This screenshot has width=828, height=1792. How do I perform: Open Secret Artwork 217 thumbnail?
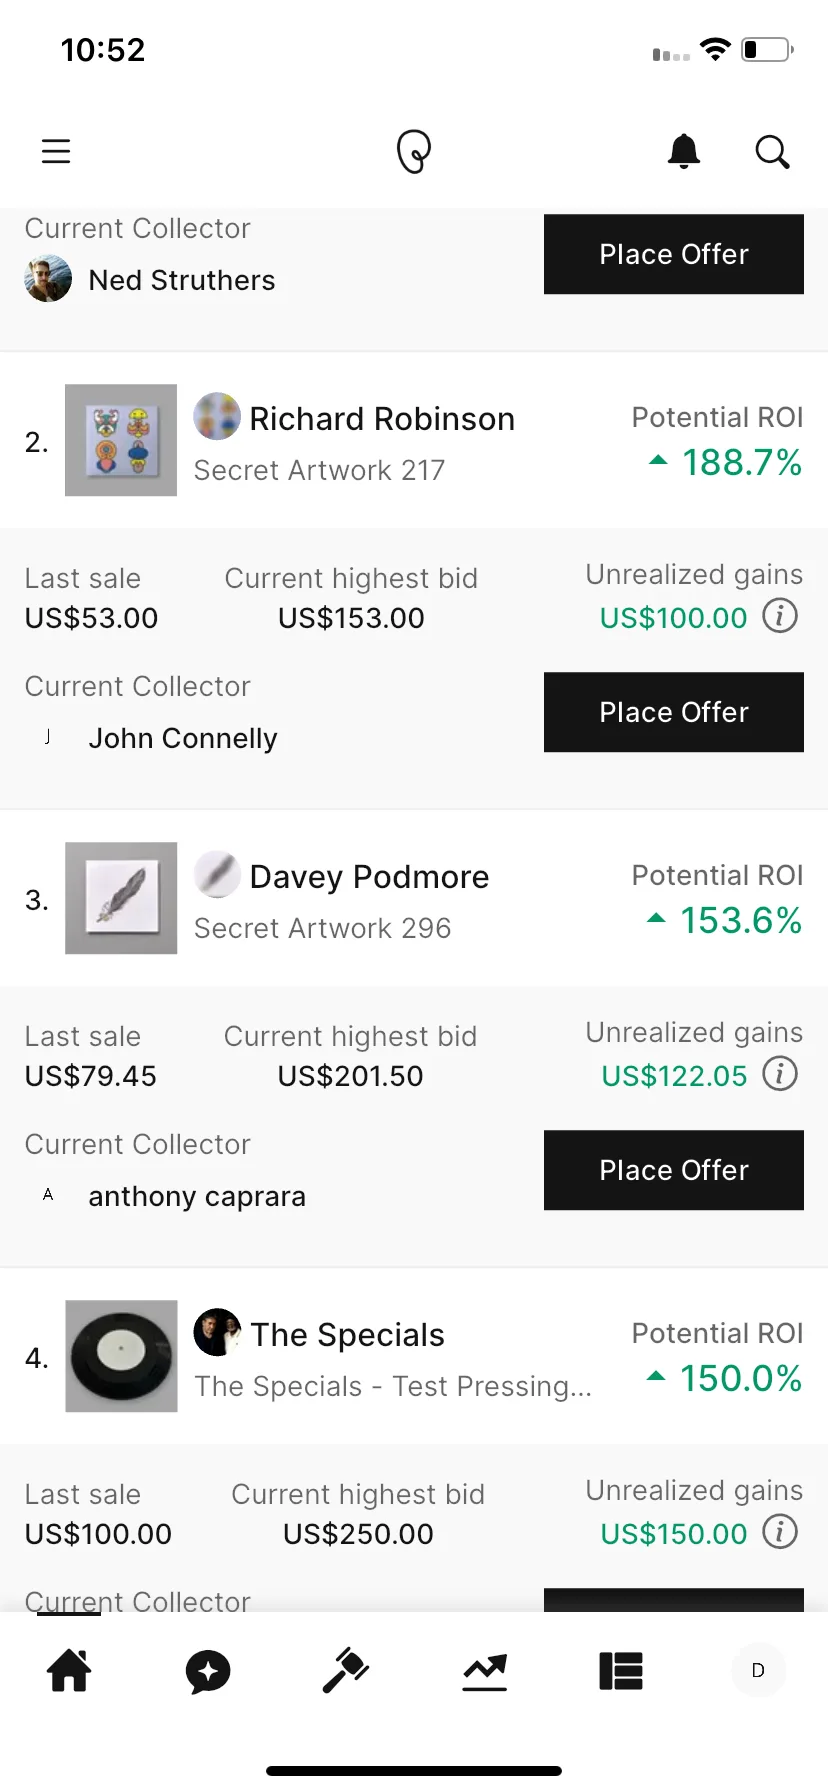click(x=121, y=440)
